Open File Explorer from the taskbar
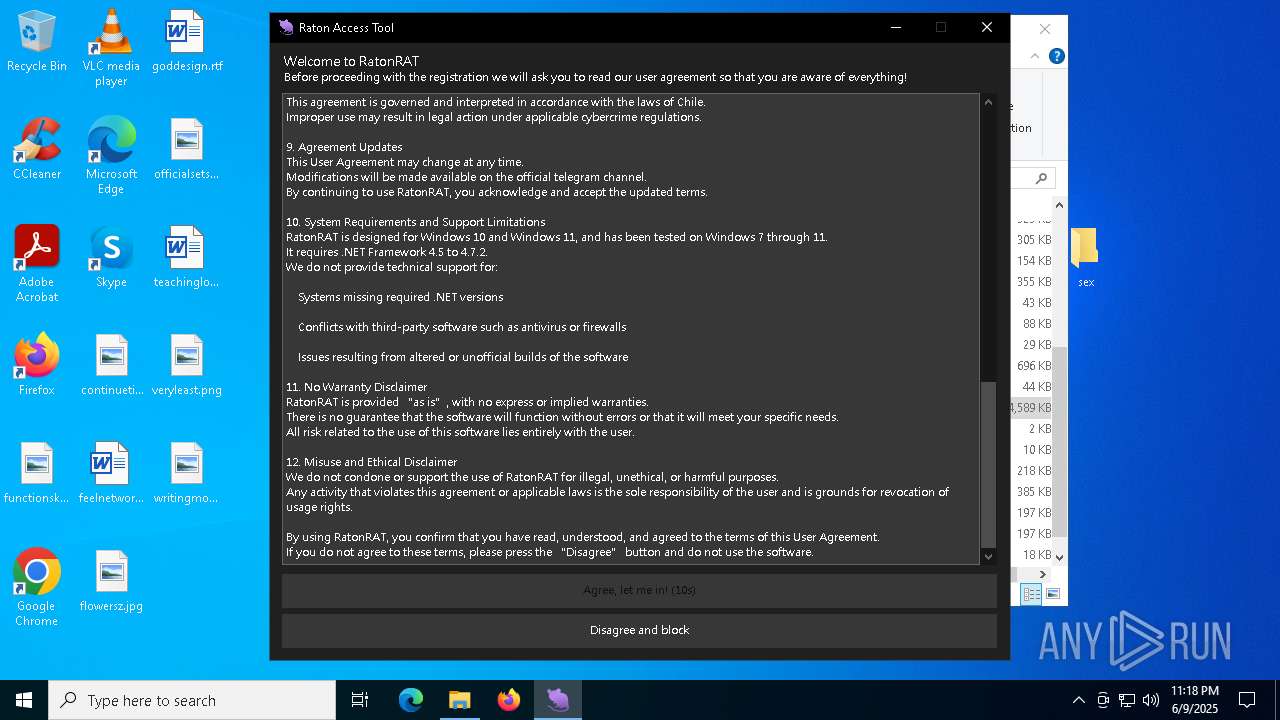This screenshot has height=720, width=1280. 460,700
